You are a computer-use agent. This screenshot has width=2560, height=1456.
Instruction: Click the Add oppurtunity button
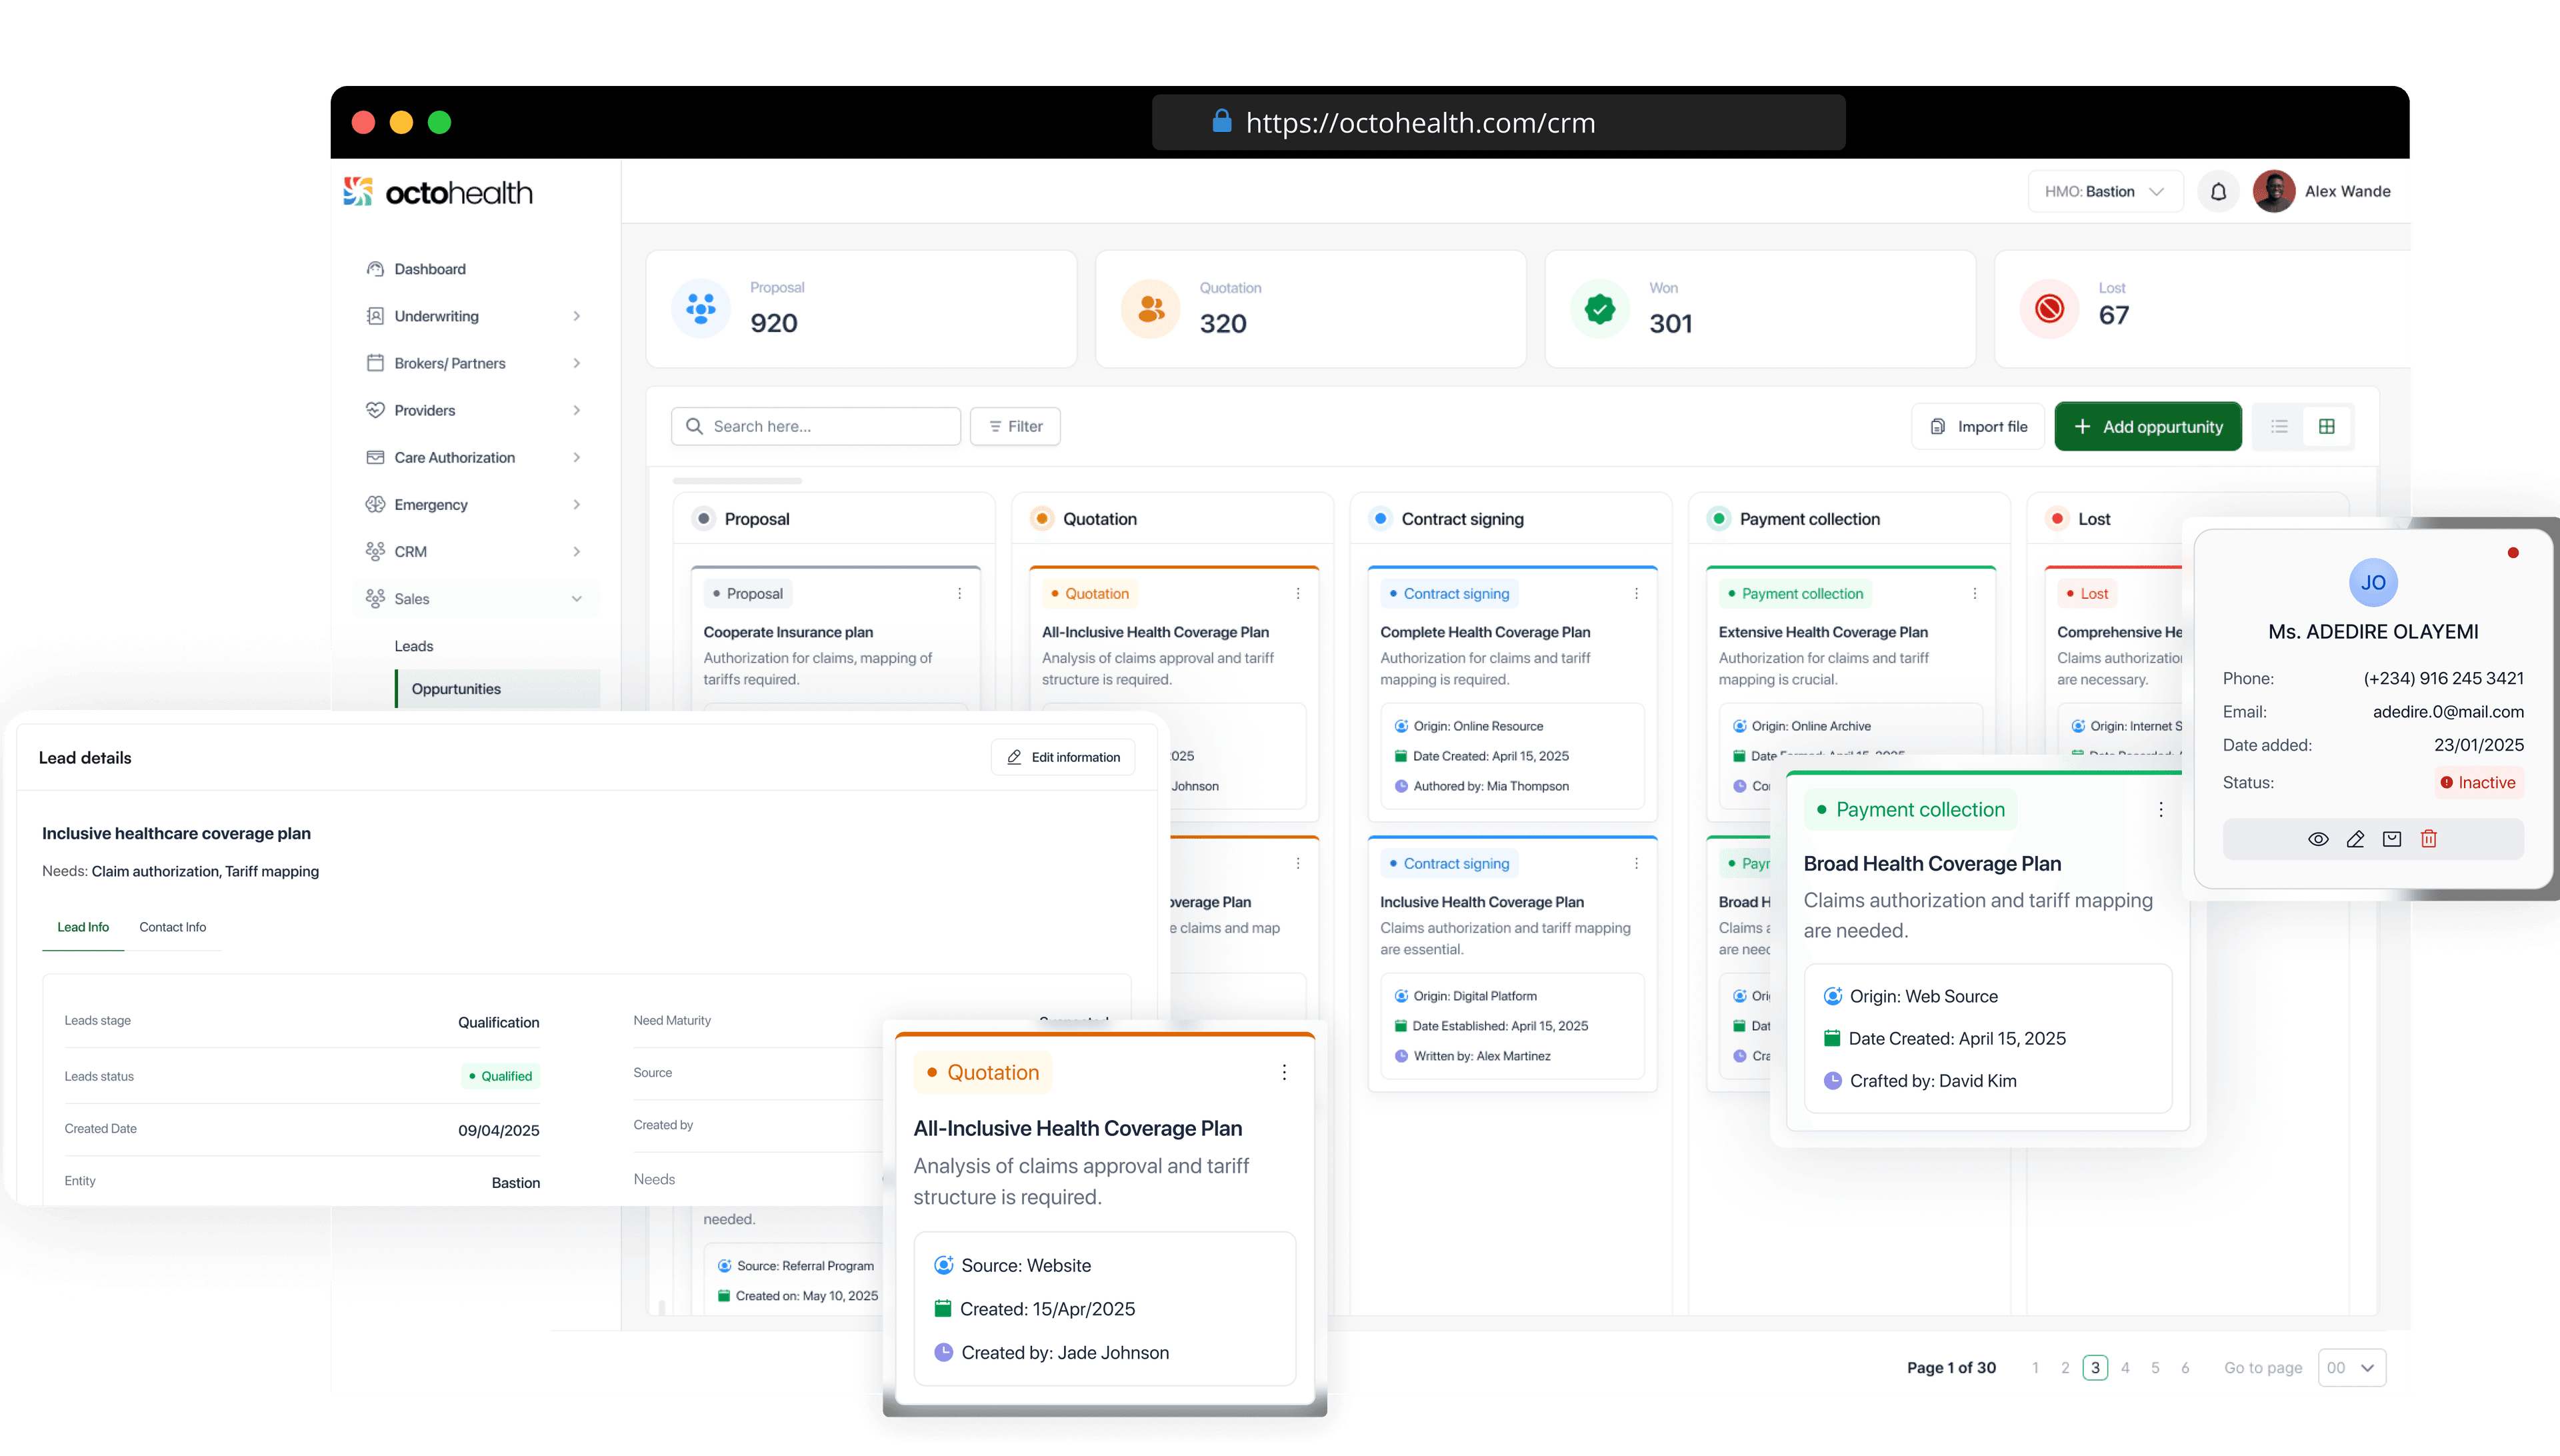tap(2147, 426)
